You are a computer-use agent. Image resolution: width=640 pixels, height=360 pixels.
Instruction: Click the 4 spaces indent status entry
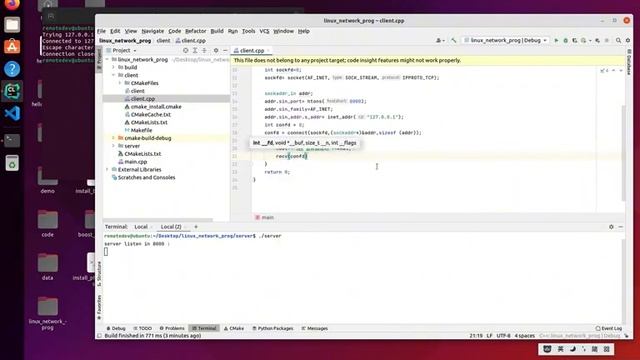pyautogui.click(x=524, y=336)
